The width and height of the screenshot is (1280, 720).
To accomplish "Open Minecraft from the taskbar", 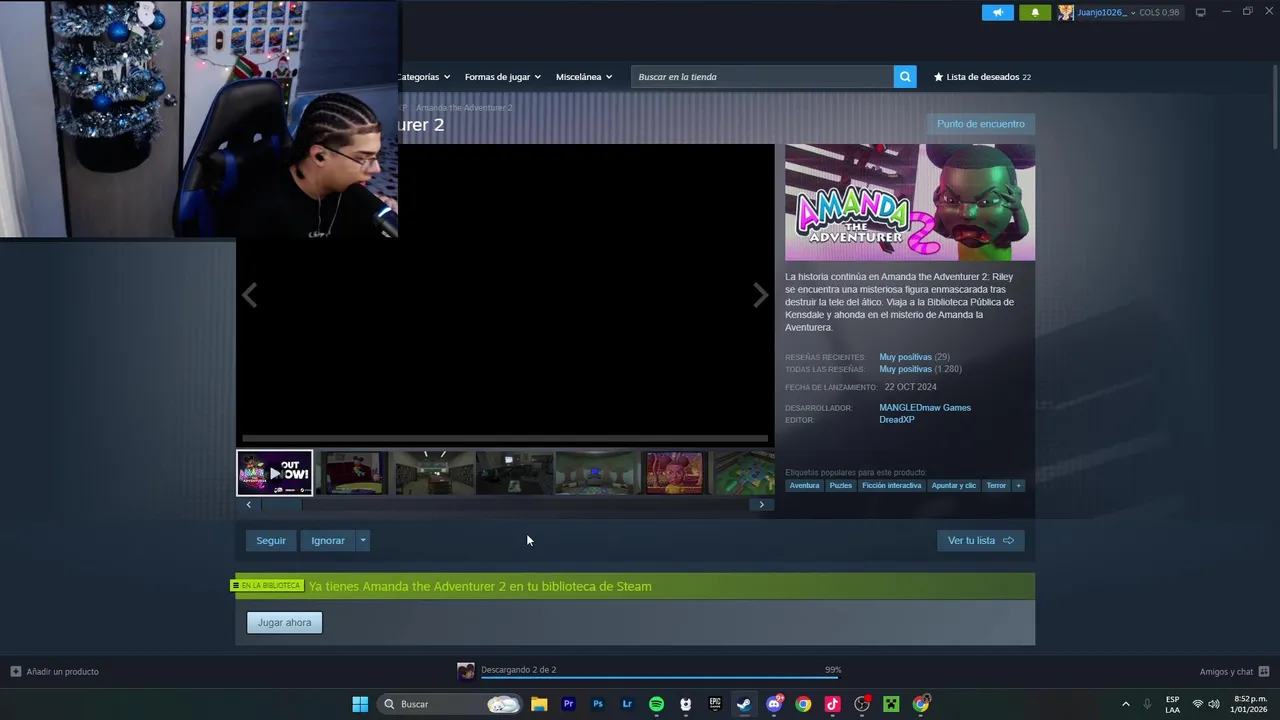I will 891,704.
